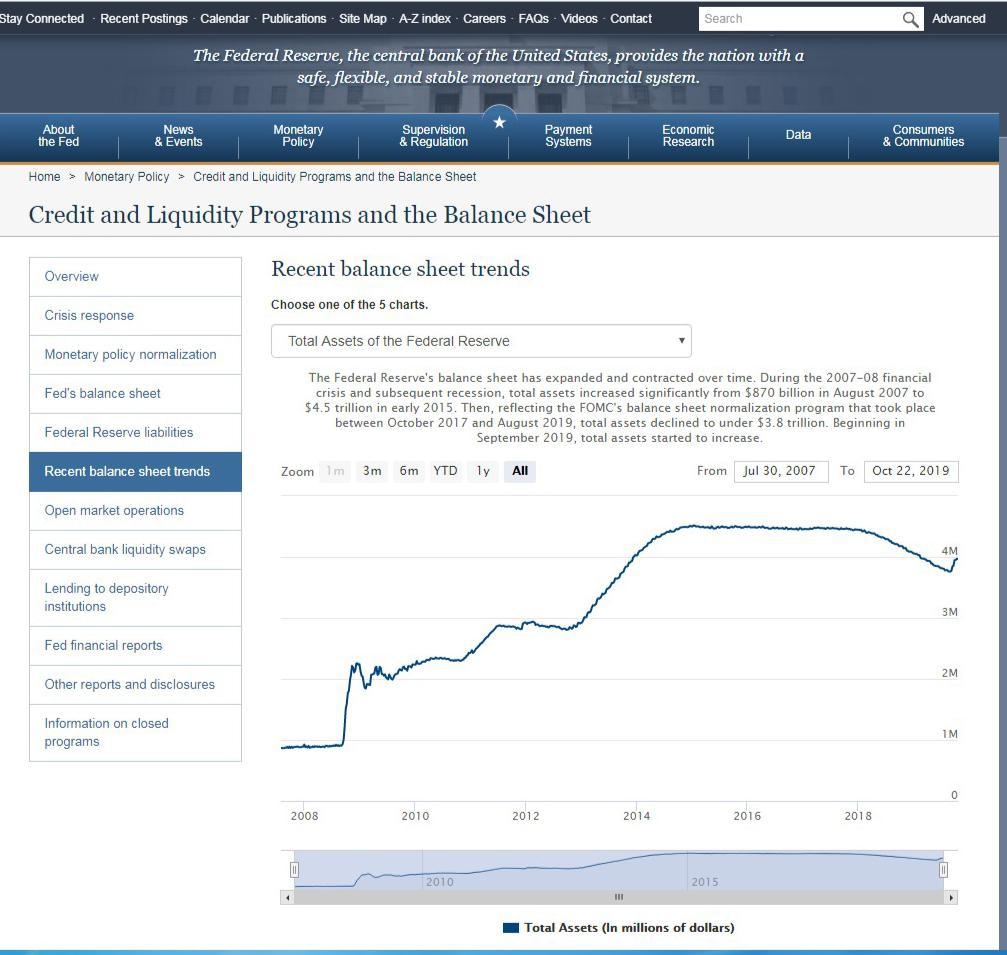Open the Economic Research navigation menu
The height and width of the screenshot is (955, 1007).
[x=688, y=136]
